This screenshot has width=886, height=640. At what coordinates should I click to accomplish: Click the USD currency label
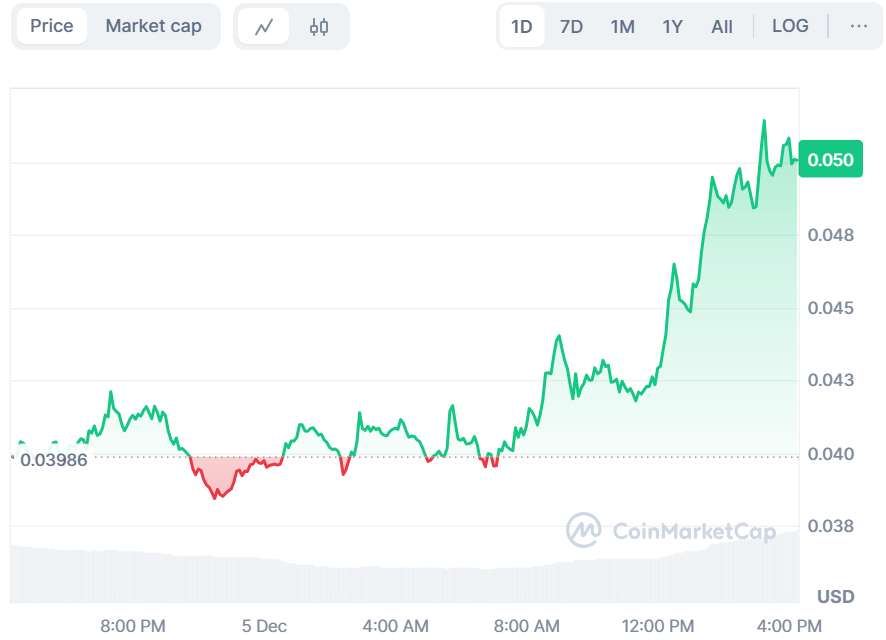tap(835, 597)
